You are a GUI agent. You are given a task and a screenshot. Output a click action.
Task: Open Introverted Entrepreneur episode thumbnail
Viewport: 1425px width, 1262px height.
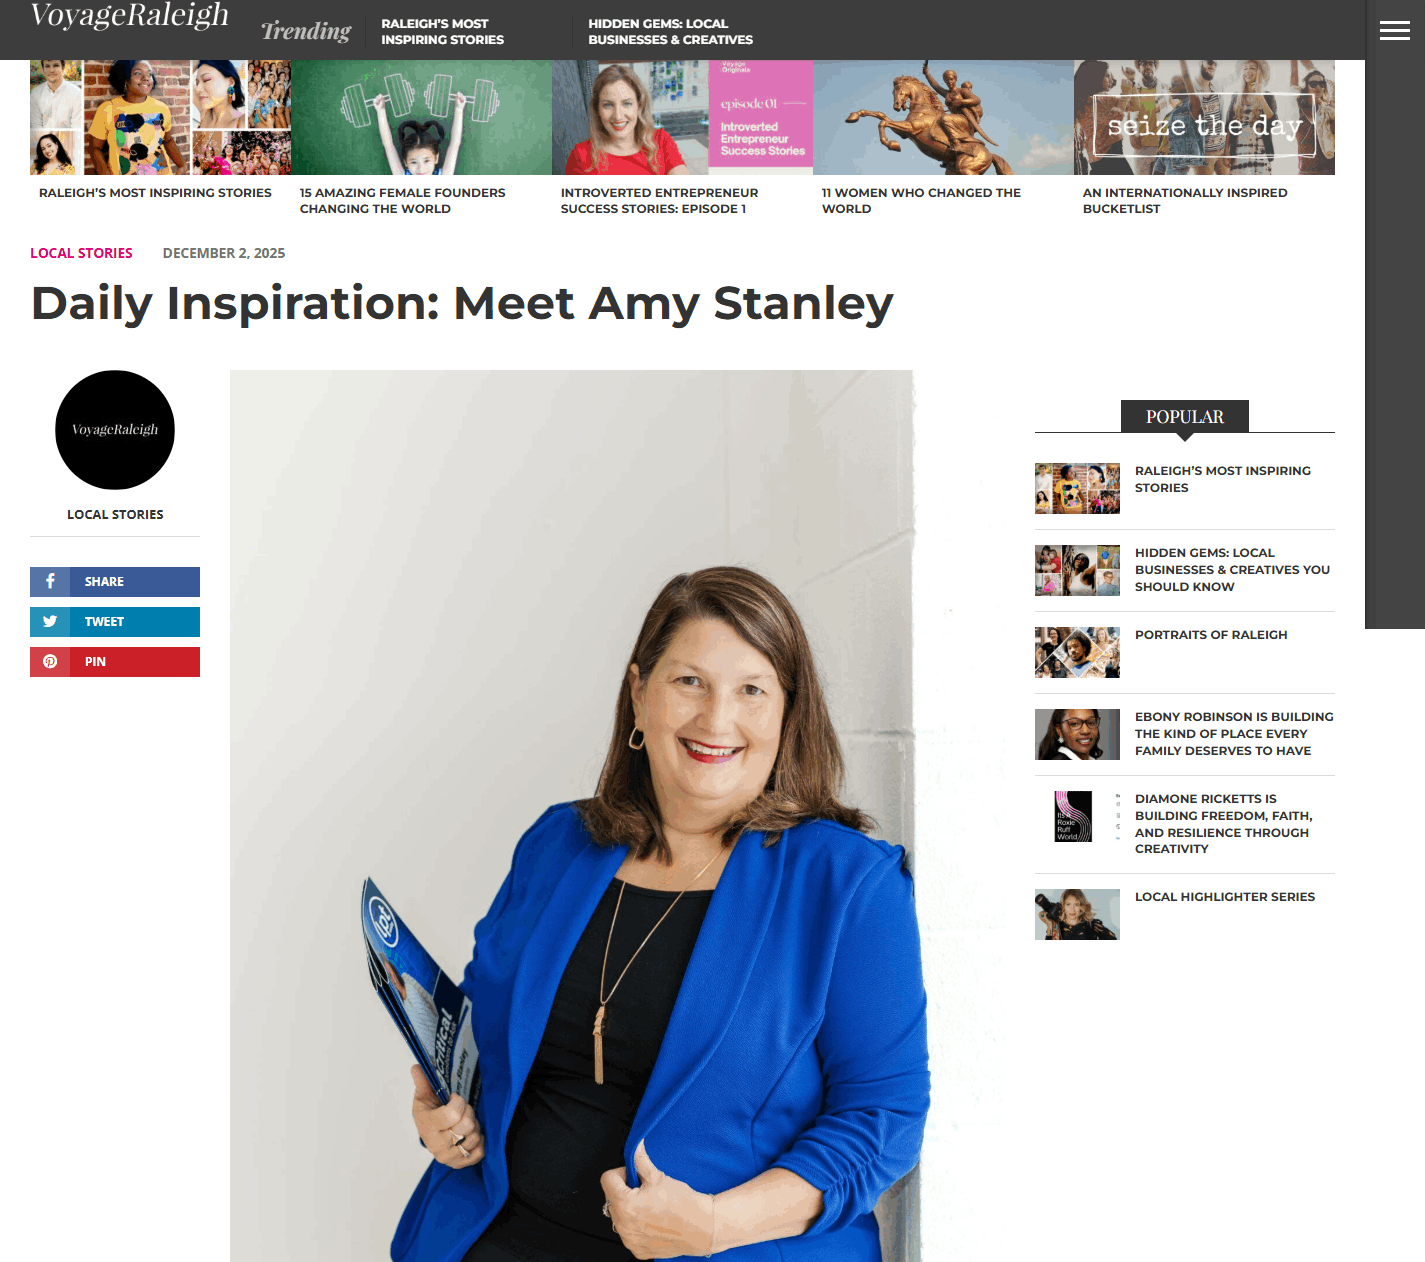pos(682,117)
